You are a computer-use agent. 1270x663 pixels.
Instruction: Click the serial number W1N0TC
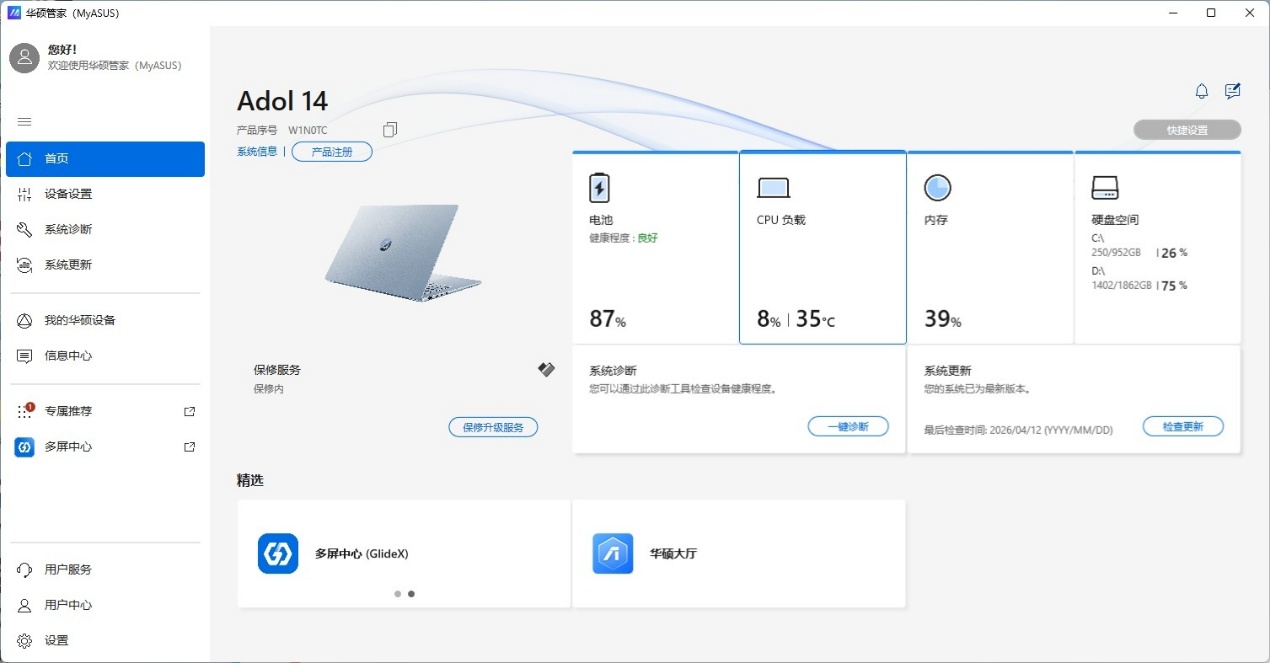(308, 130)
